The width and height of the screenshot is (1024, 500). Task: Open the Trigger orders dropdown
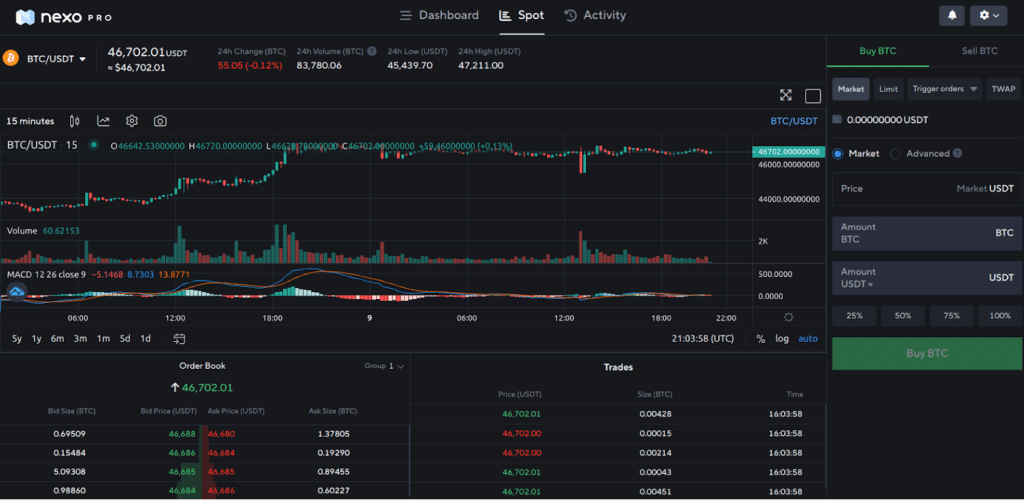point(945,89)
